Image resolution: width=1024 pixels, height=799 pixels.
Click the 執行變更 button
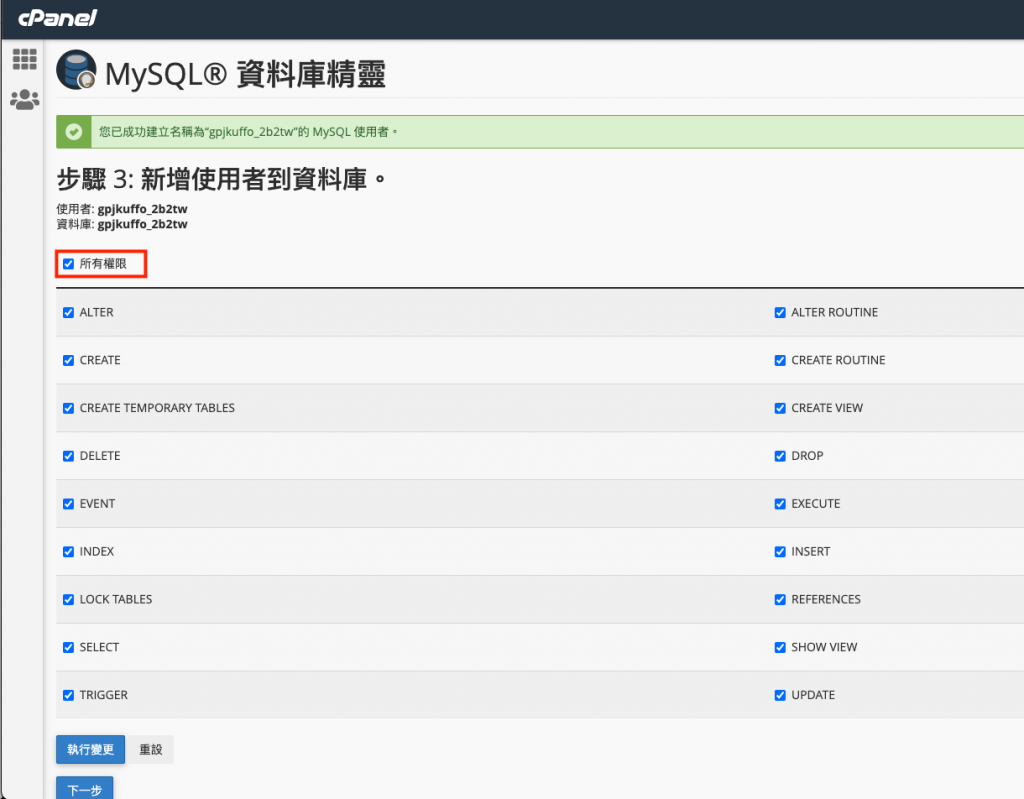[x=90, y=749]
